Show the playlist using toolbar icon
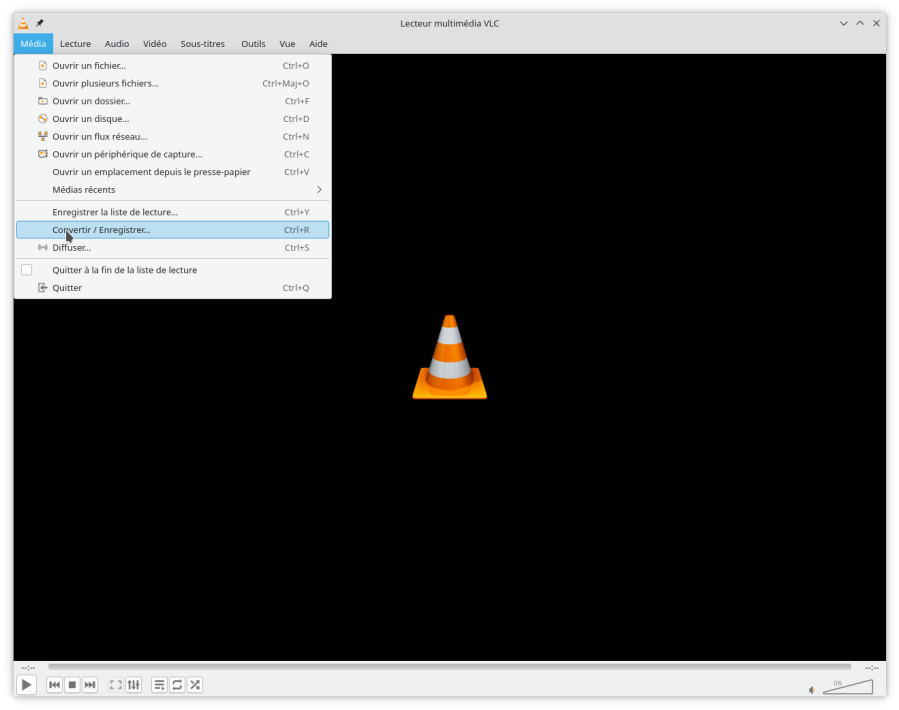Screen dimensions: 899x710 point(159,685)
